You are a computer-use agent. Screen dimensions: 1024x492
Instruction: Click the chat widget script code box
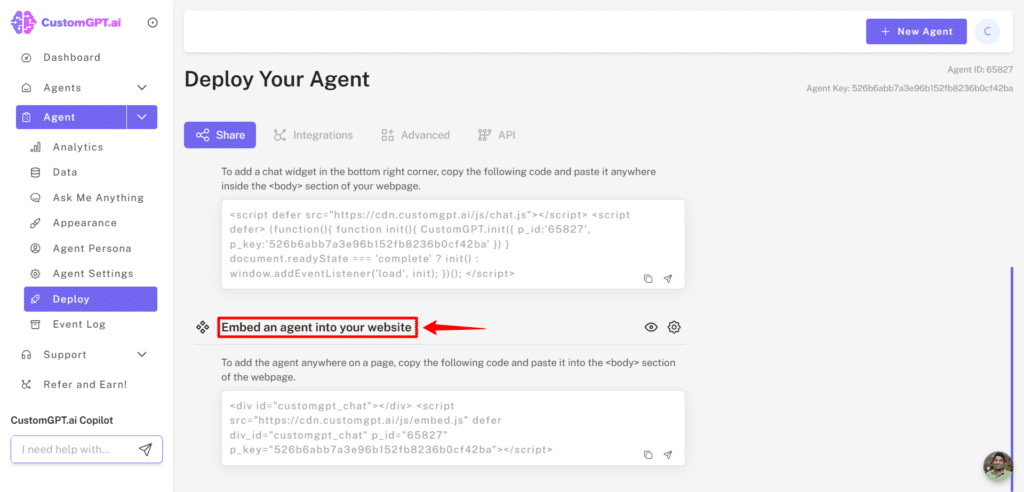tap(453, 244)
